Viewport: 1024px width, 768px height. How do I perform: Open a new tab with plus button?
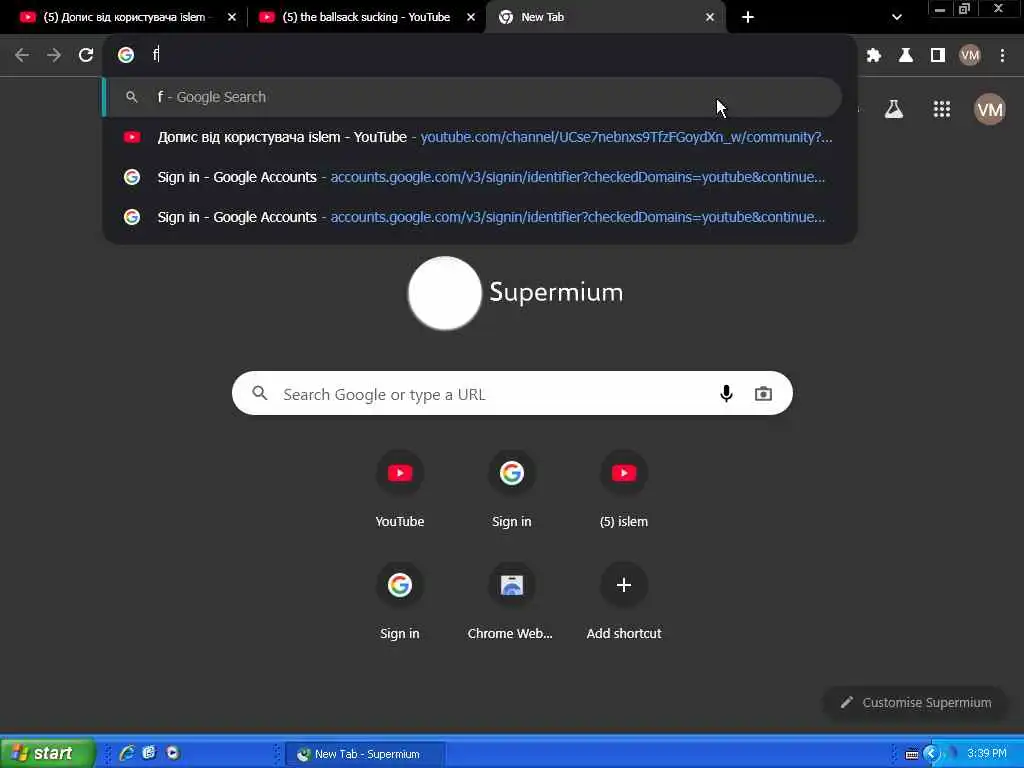(x=748, y=17)
